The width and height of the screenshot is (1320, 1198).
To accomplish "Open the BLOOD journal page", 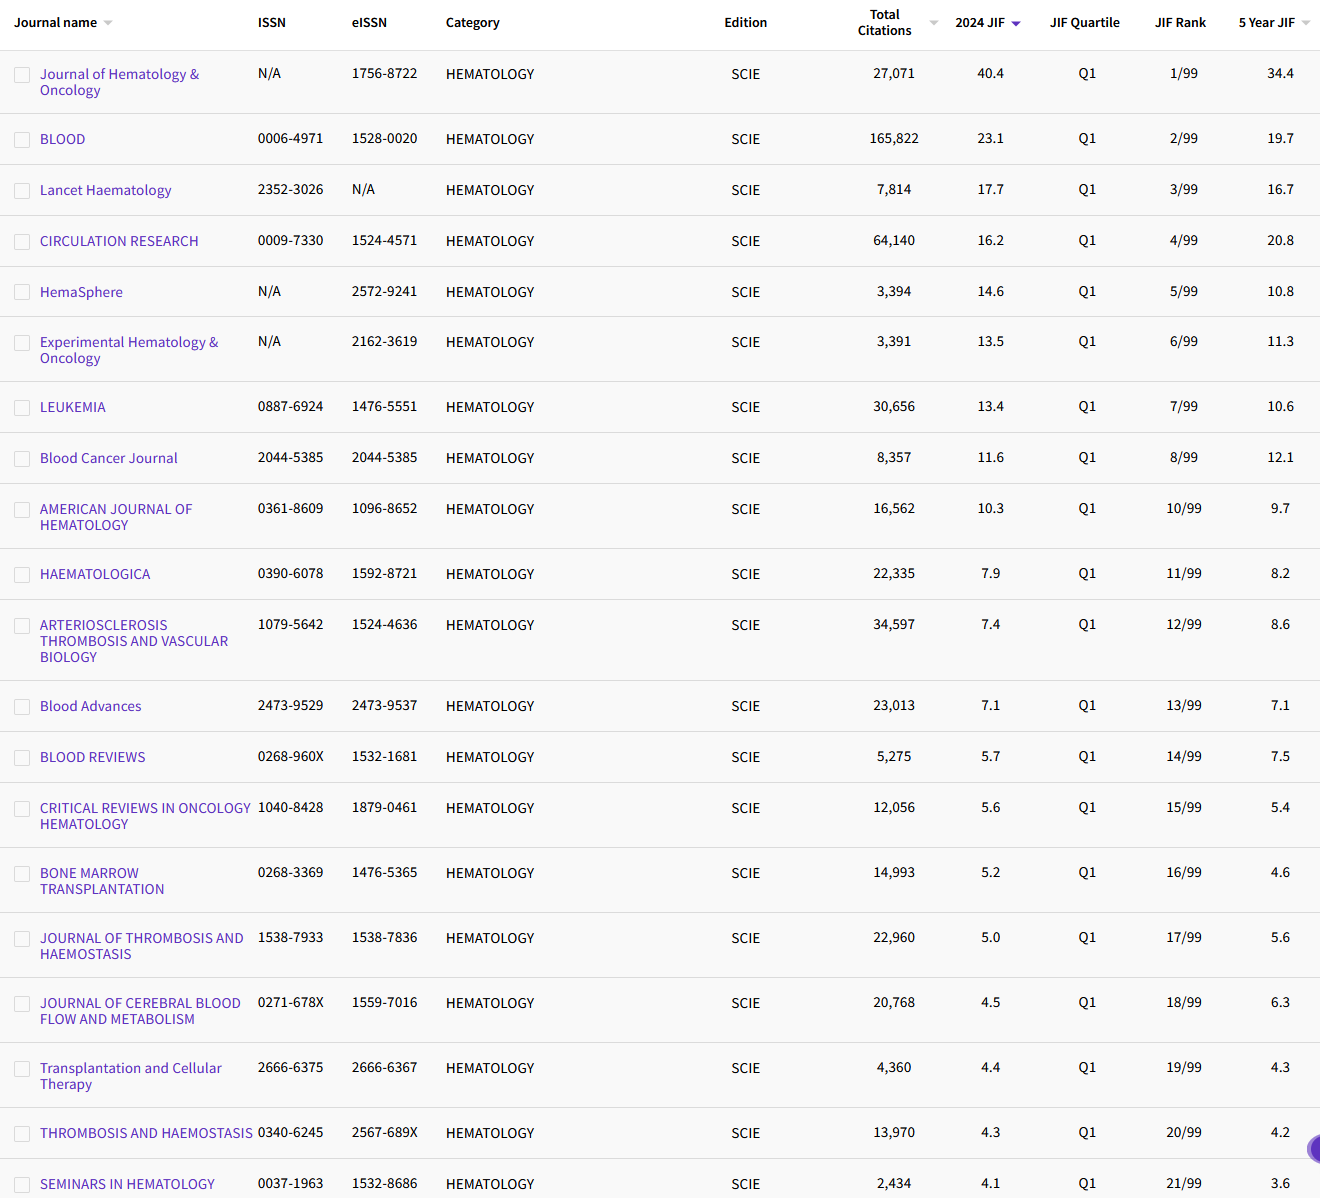I will point(62,139).
